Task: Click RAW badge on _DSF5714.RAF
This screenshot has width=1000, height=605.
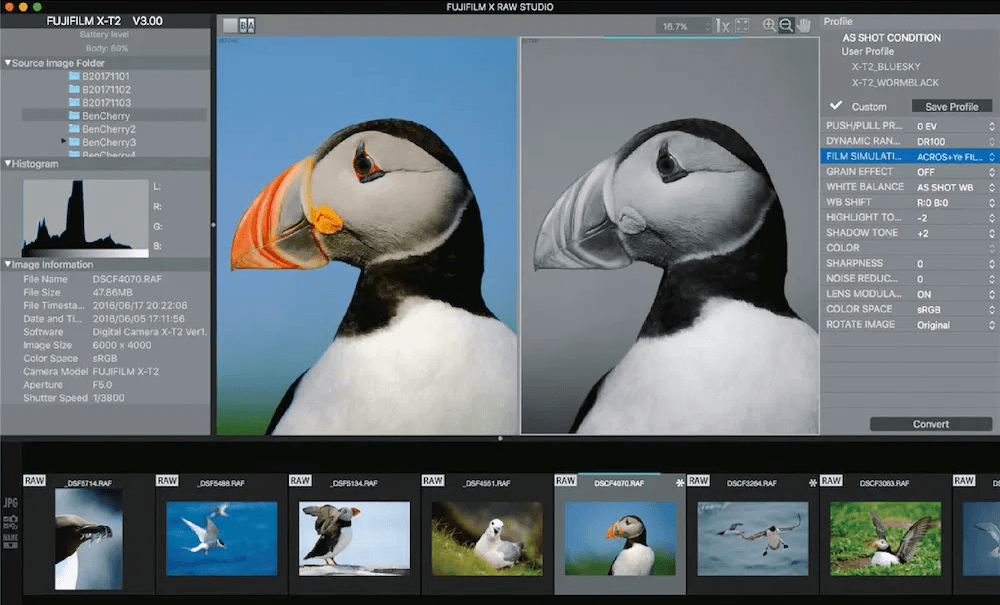Action: [x=34, y=481]
